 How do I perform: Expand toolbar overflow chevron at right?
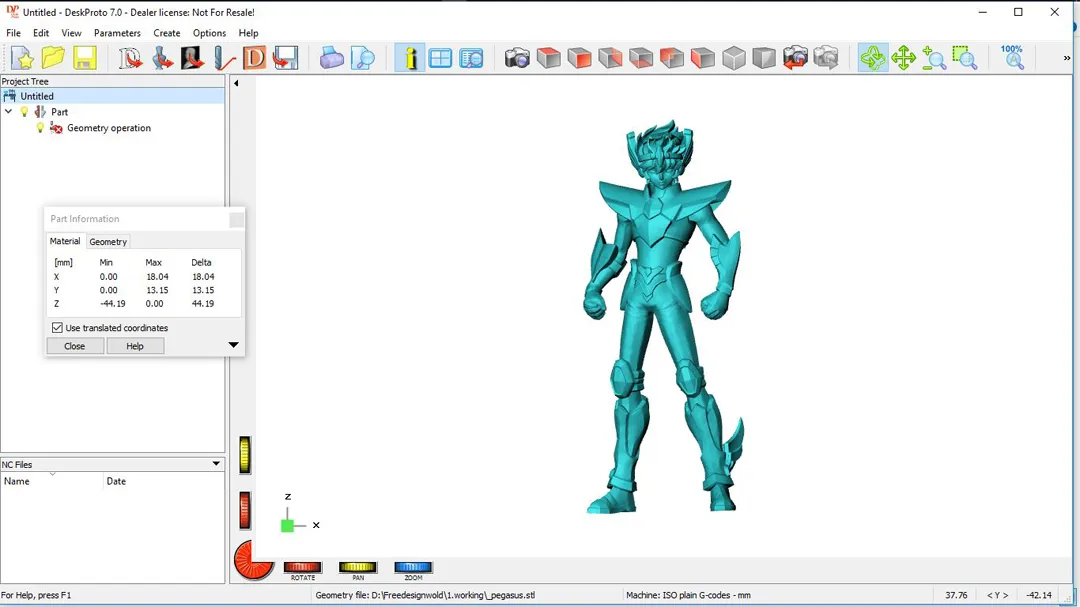(1067, 59)
